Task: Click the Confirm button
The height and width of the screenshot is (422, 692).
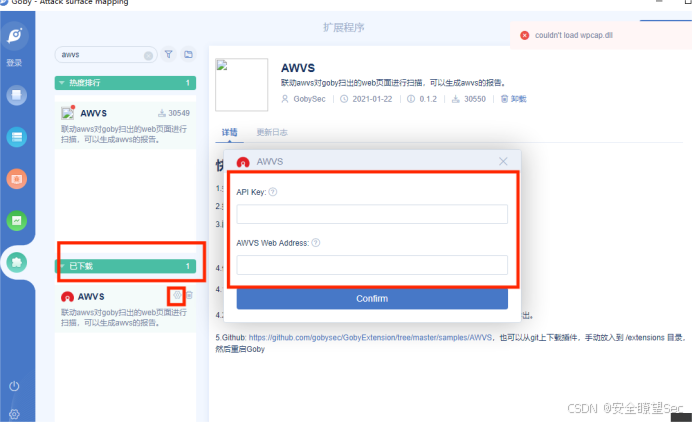Action: 372,299
